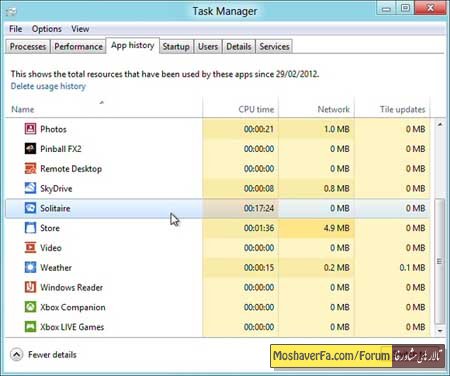Click Delete usage history link
The width and height of the screenshot is (450, 376).
(x=48, y=86)
